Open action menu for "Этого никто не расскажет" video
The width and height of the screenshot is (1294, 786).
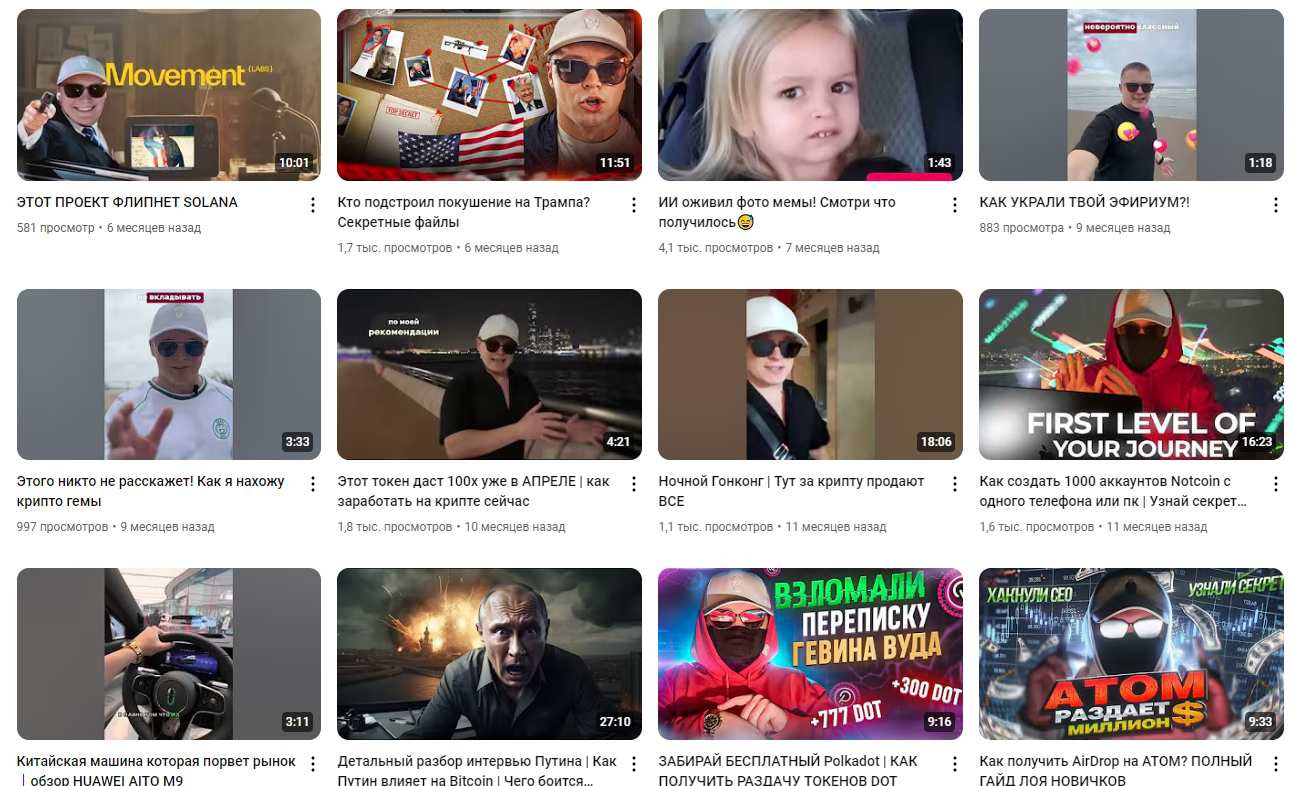[x=313, y=484]
